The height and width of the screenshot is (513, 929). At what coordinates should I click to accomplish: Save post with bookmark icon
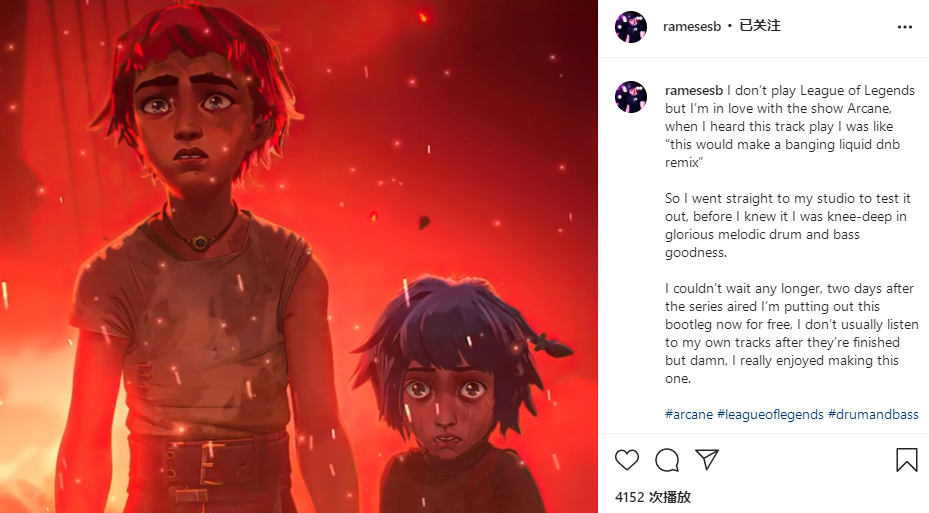pos(906,460)
